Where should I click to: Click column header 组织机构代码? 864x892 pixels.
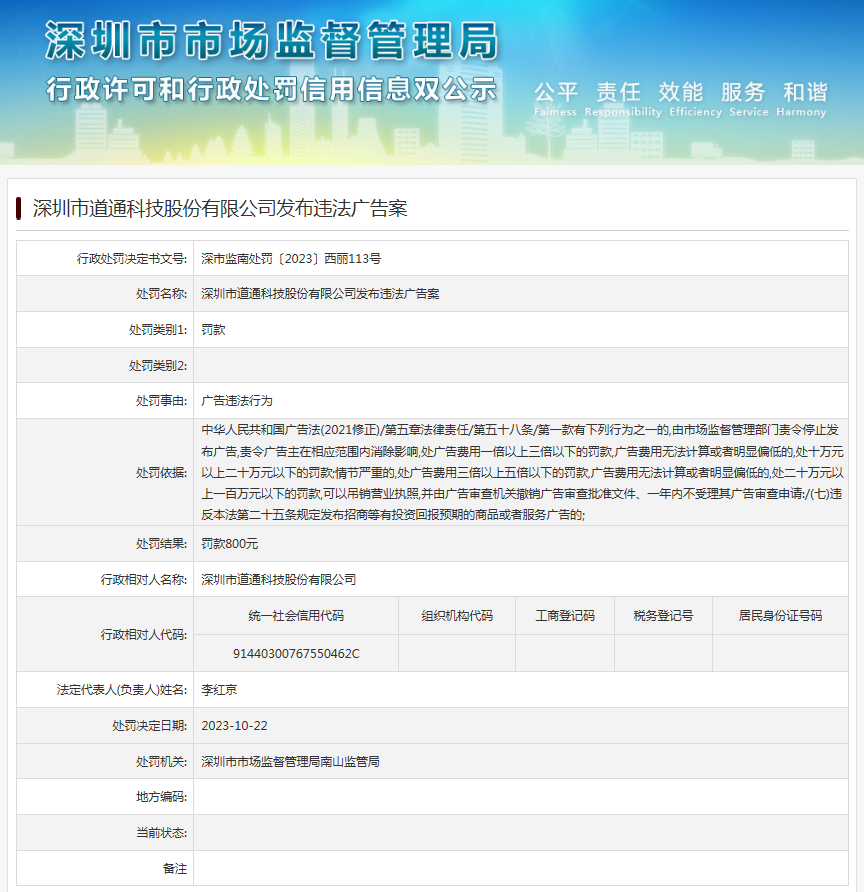tap(457, 616)
